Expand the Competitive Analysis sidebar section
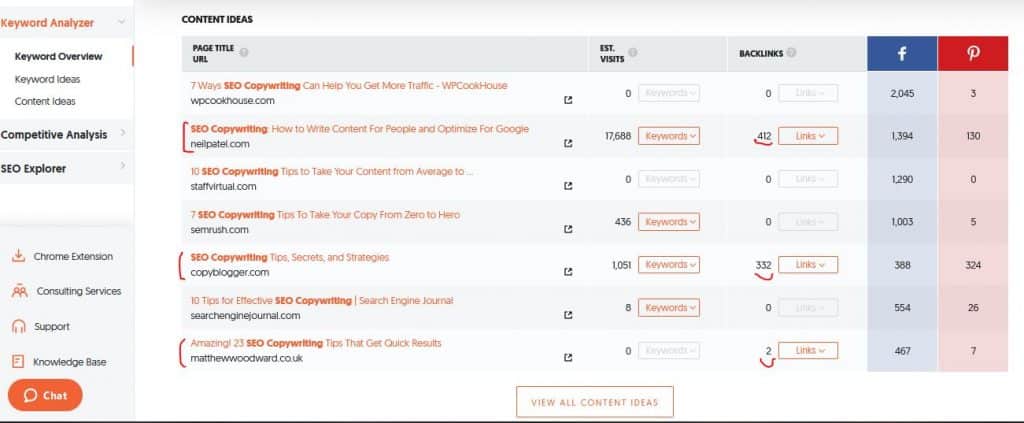Screen dimensions: 1024x423 tap(122, 134)
